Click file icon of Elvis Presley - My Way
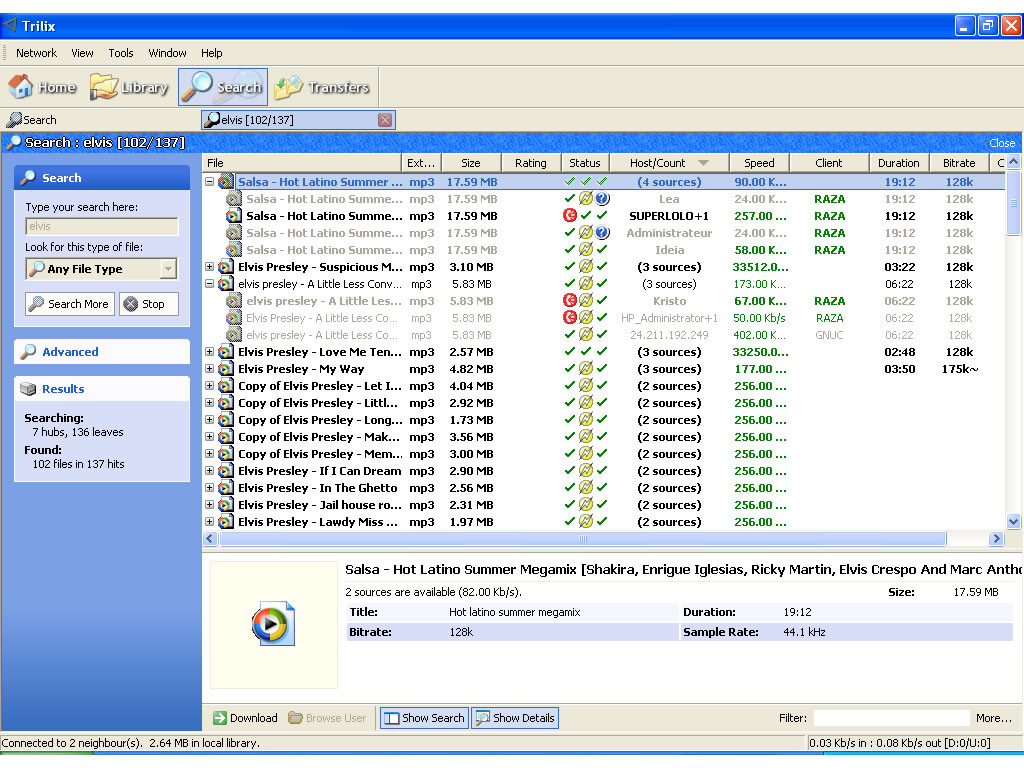 [225, 369]
